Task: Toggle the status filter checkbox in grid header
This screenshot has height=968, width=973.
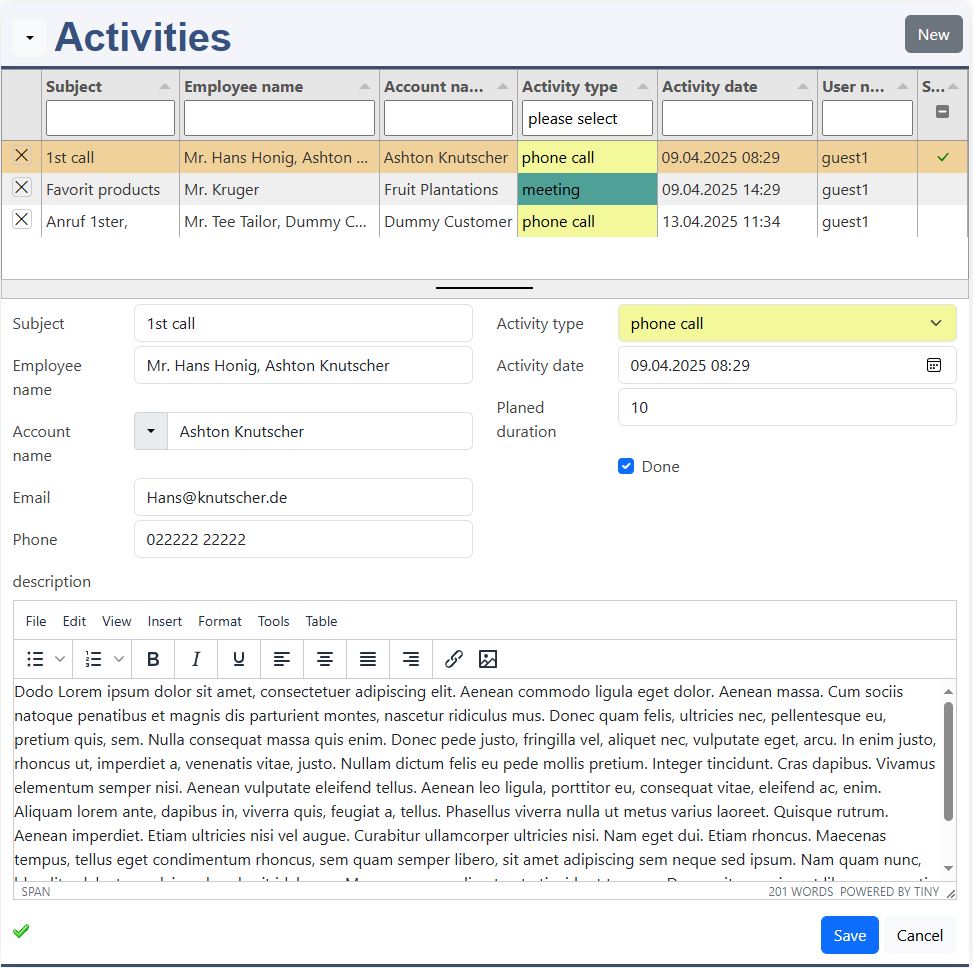Action: pos(942,112)
